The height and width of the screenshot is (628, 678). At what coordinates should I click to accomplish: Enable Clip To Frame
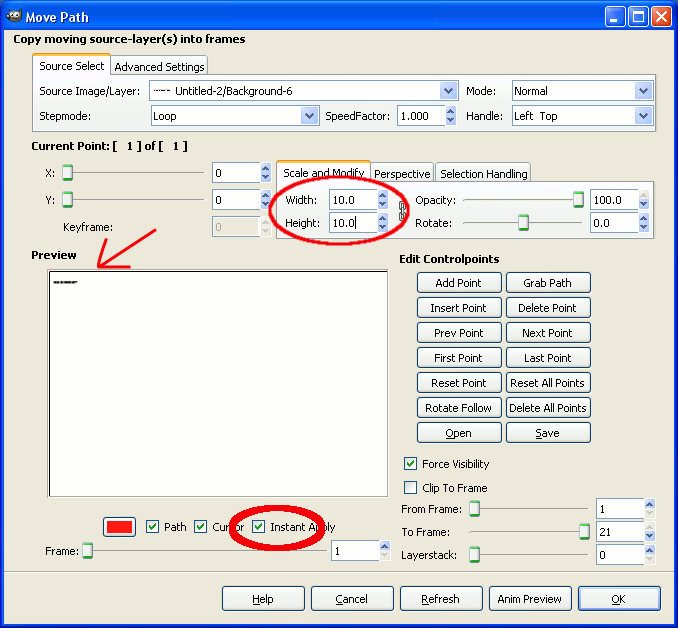[x=410, y=487]
